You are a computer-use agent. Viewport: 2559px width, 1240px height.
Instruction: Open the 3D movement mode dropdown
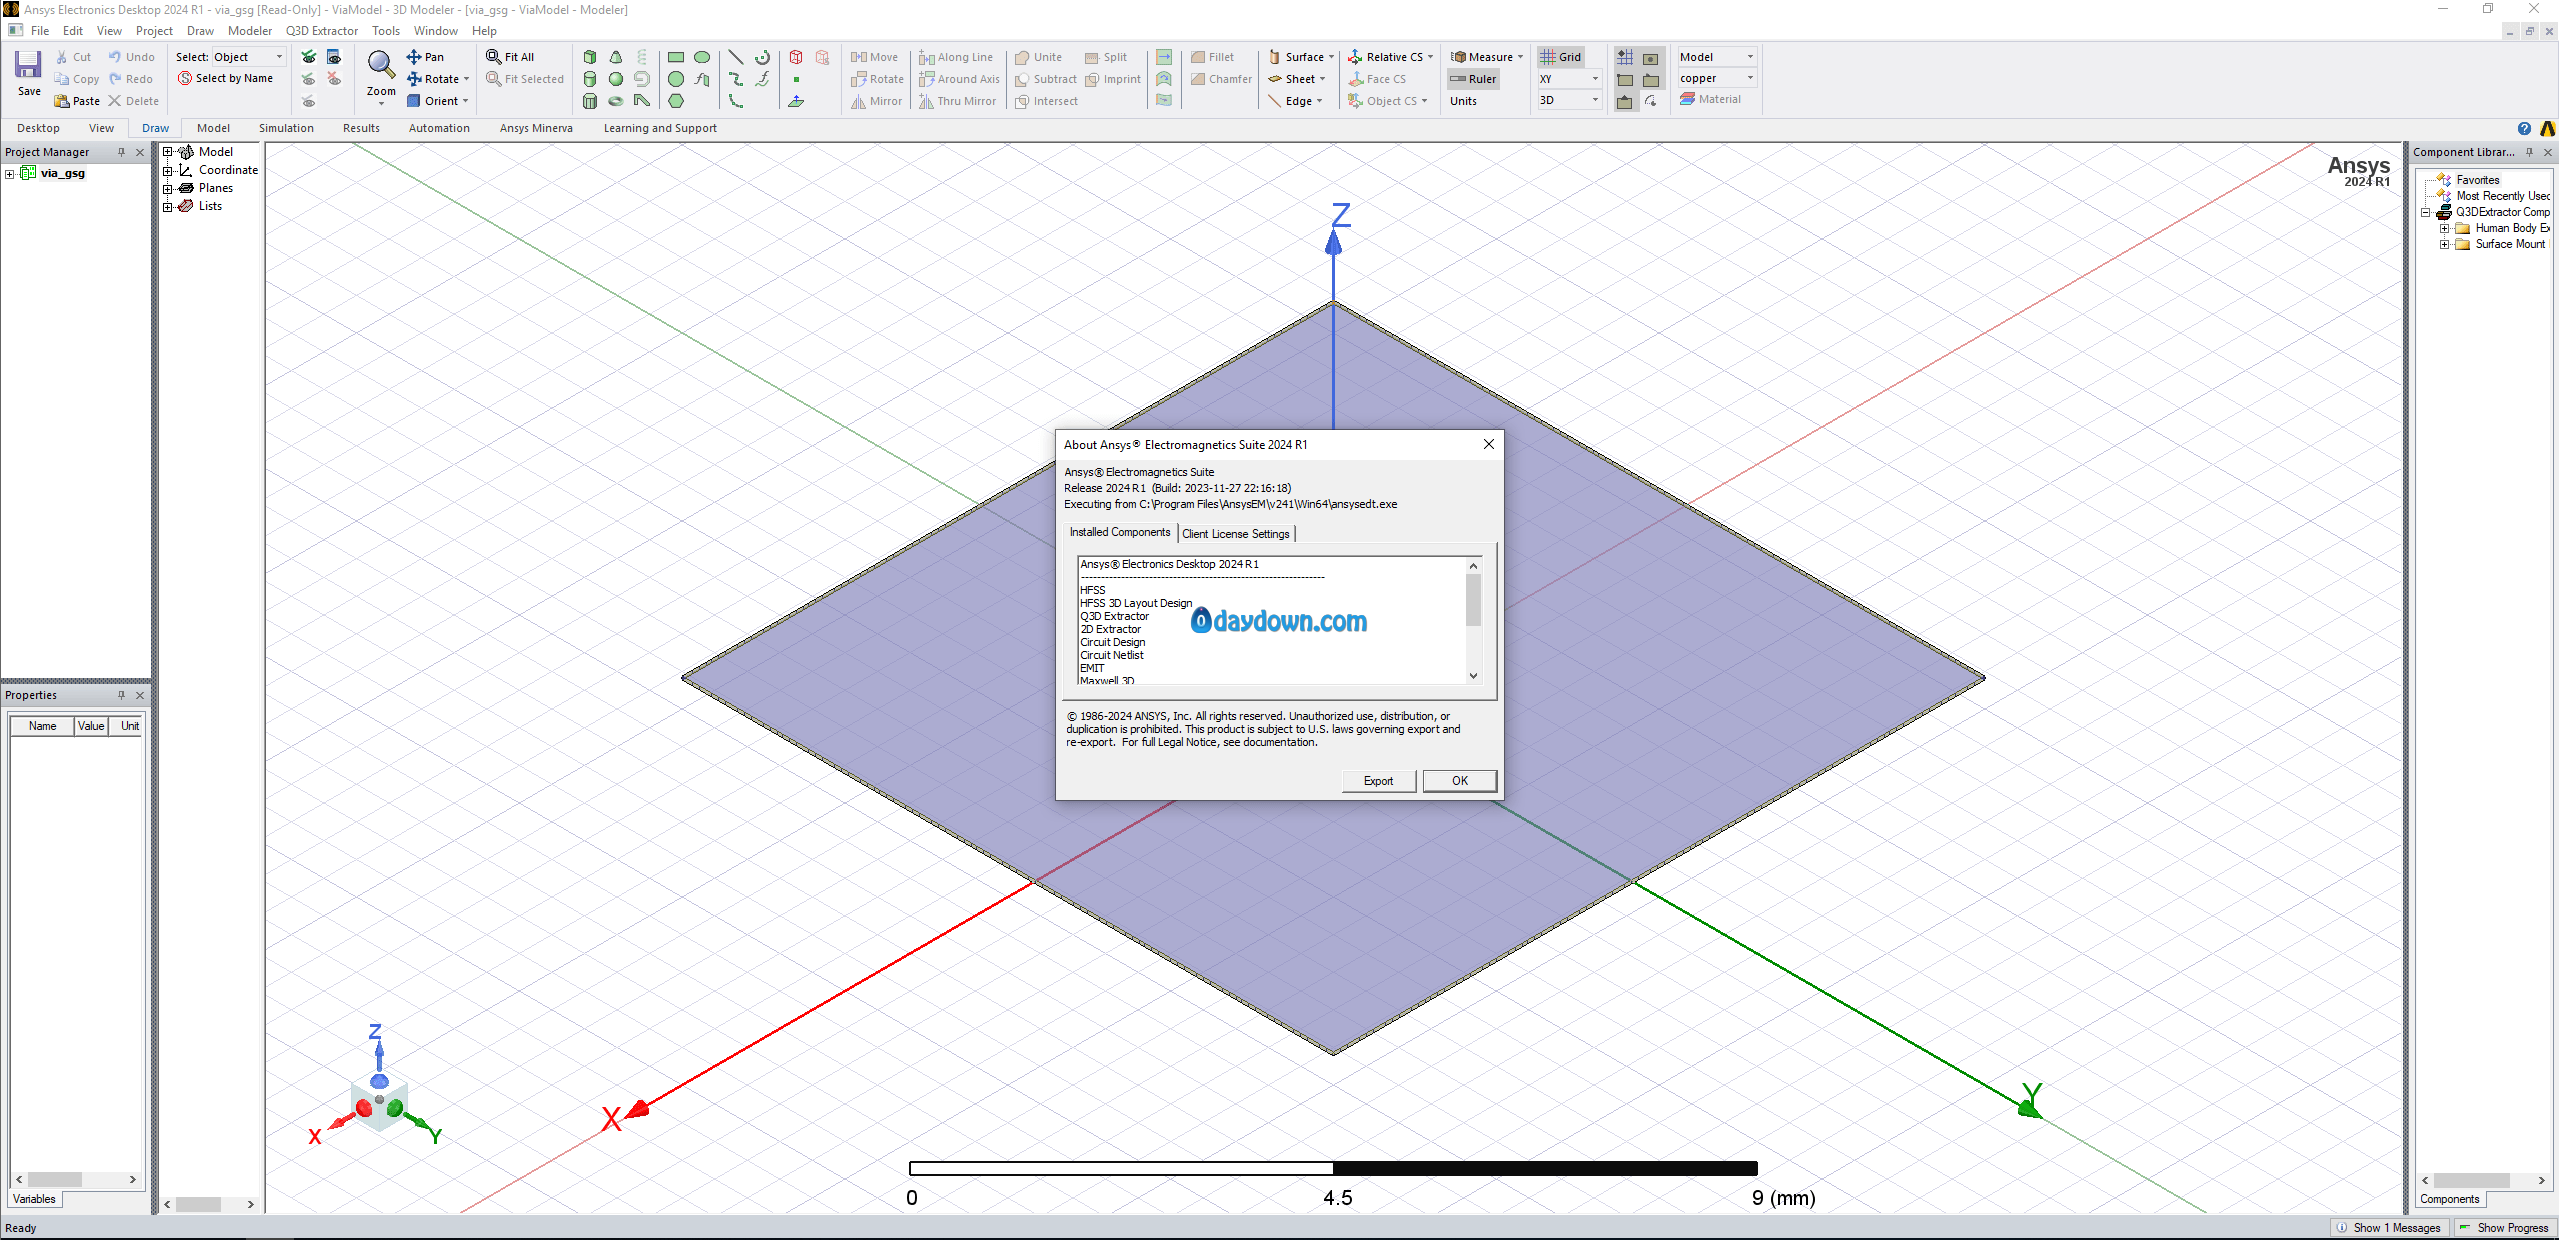click(x=1569, y=100)
